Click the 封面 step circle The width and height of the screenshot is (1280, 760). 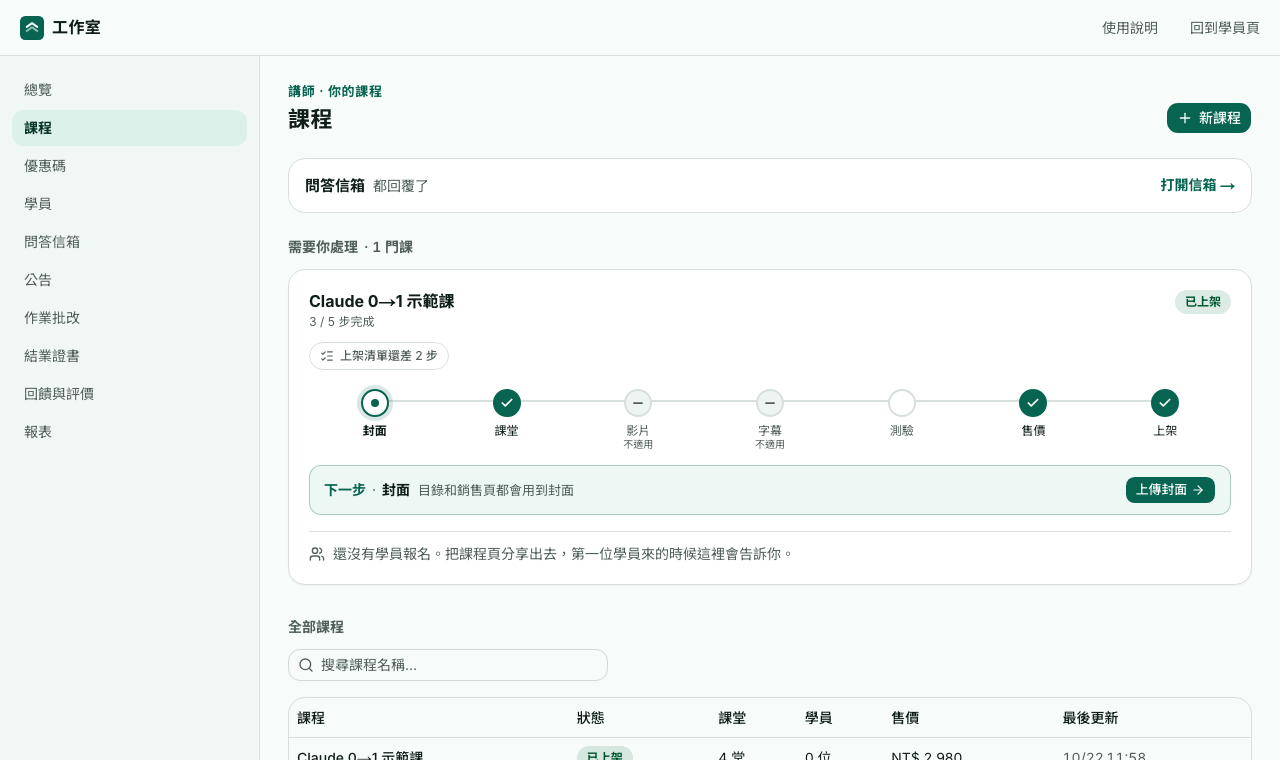coord(375,403)
